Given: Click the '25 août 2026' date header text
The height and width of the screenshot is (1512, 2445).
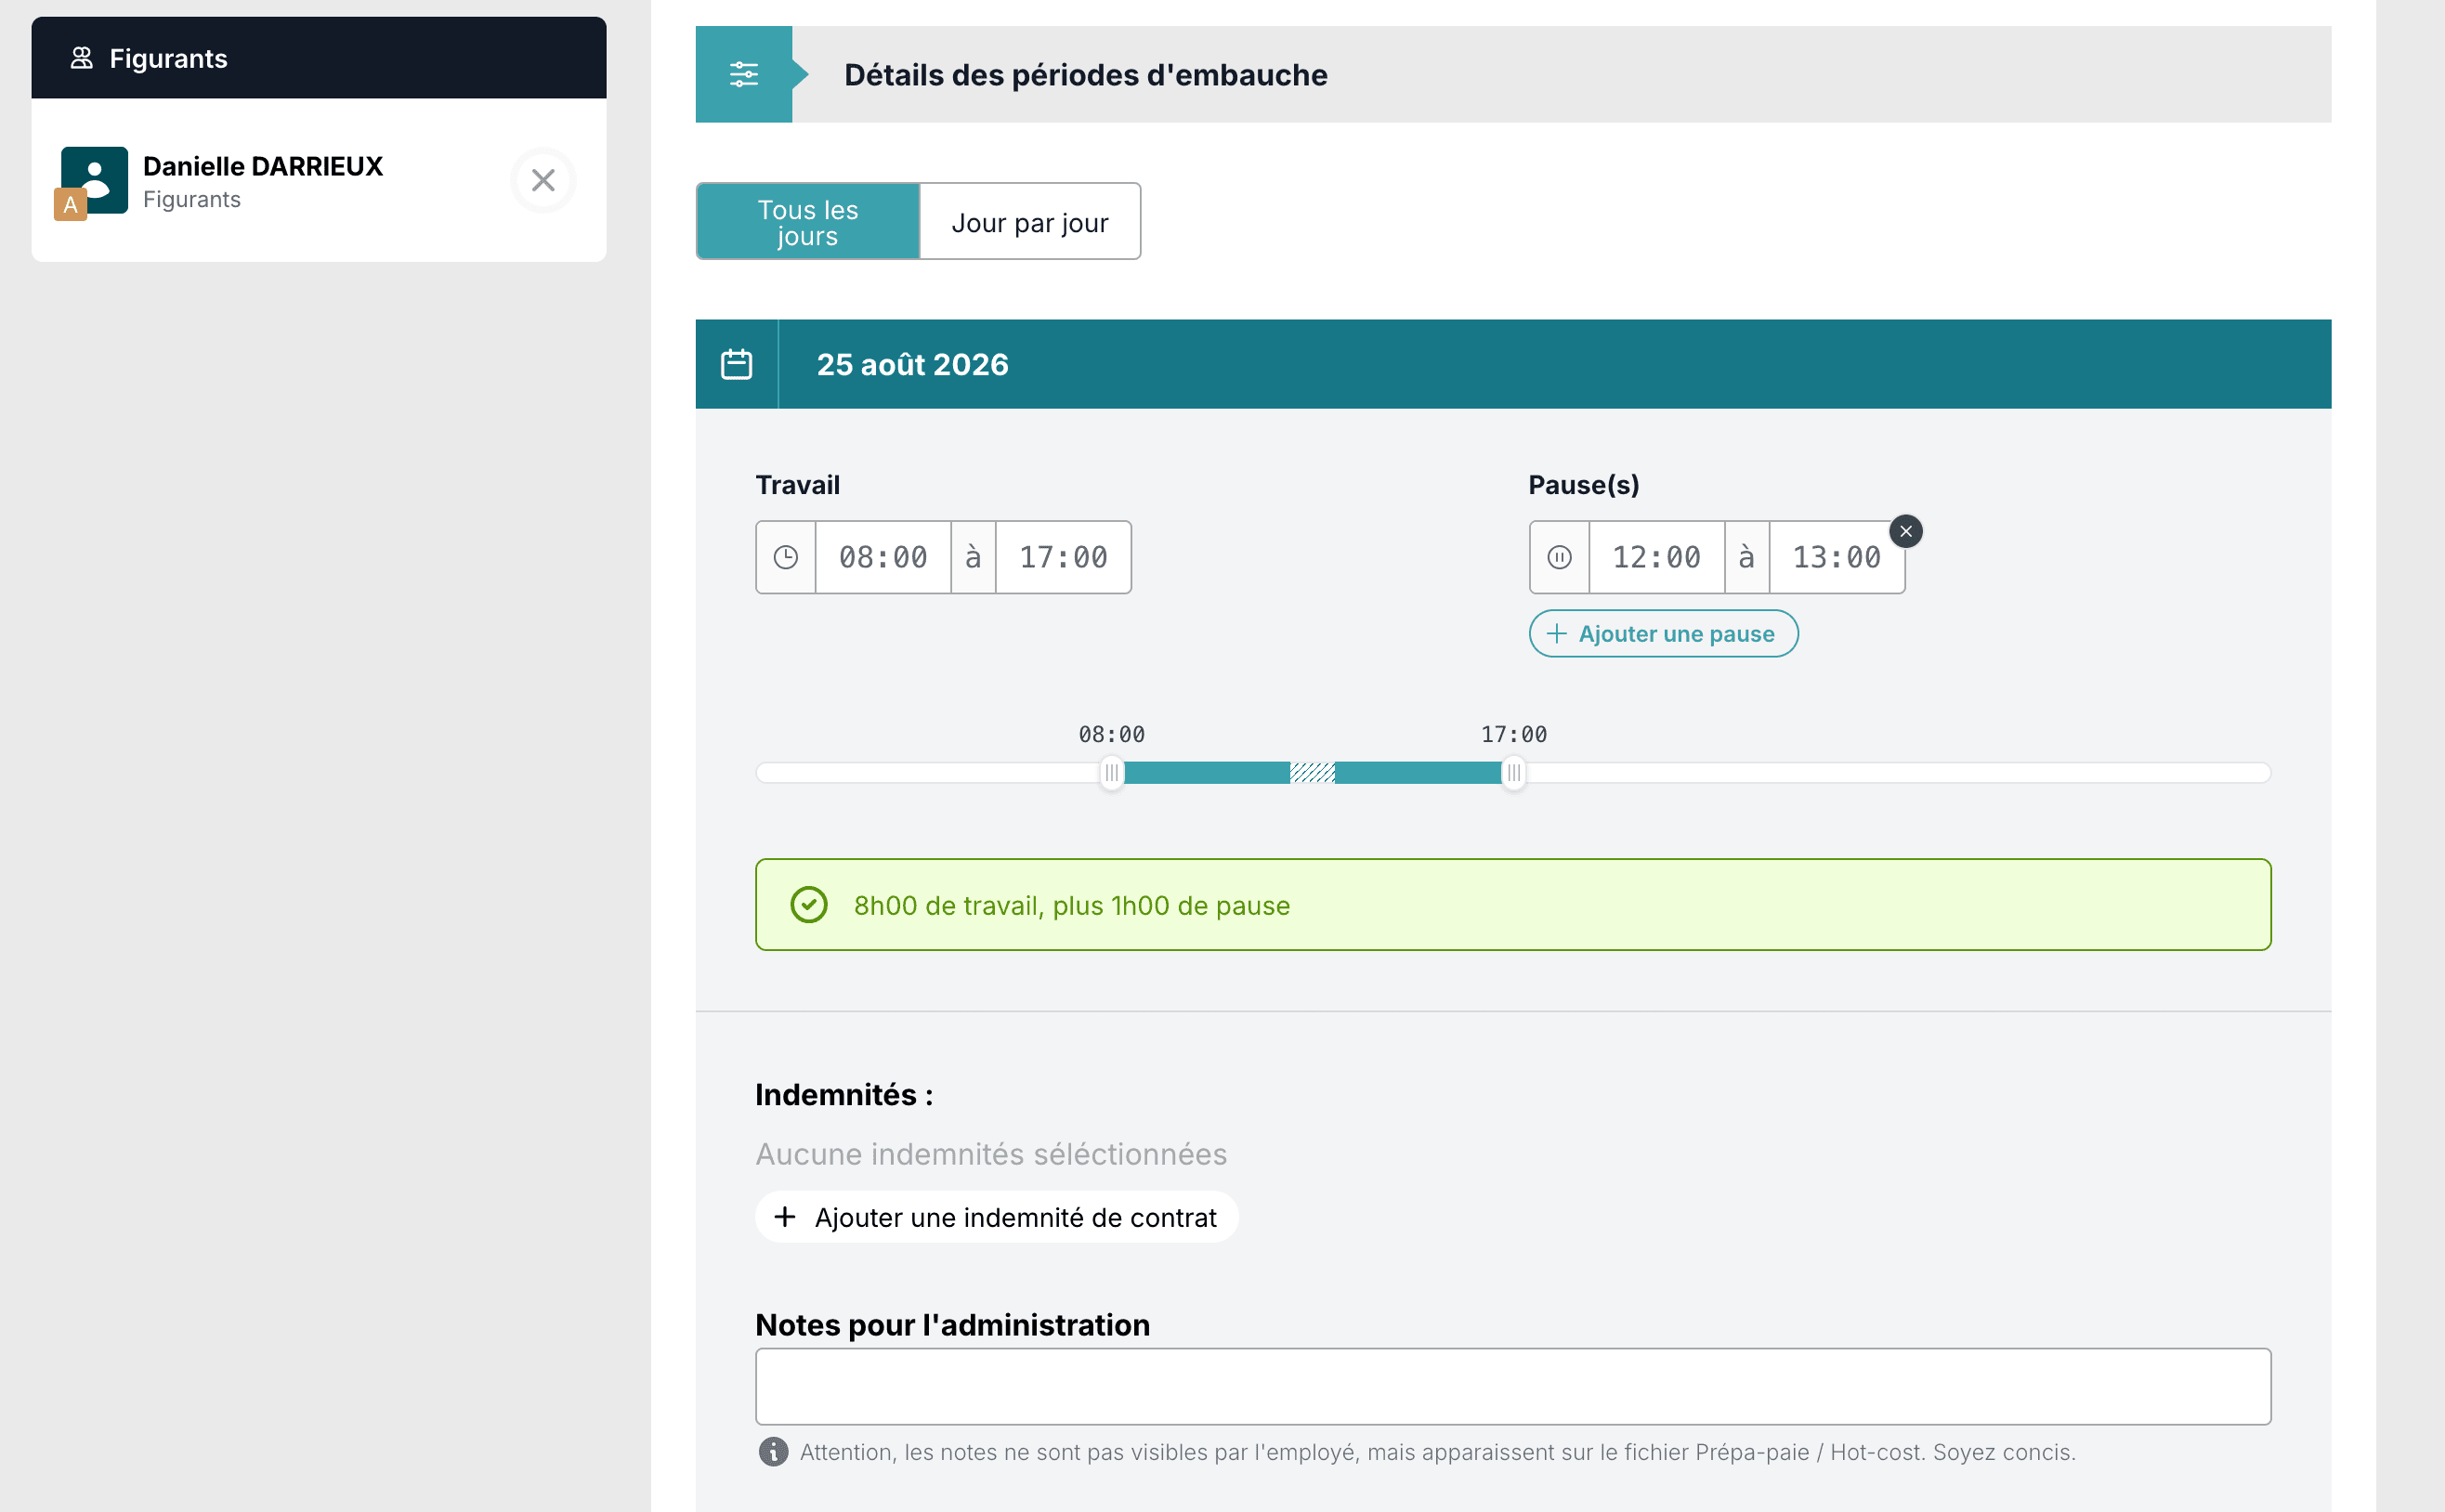Looking at the screenshot, I should [912, 364].
